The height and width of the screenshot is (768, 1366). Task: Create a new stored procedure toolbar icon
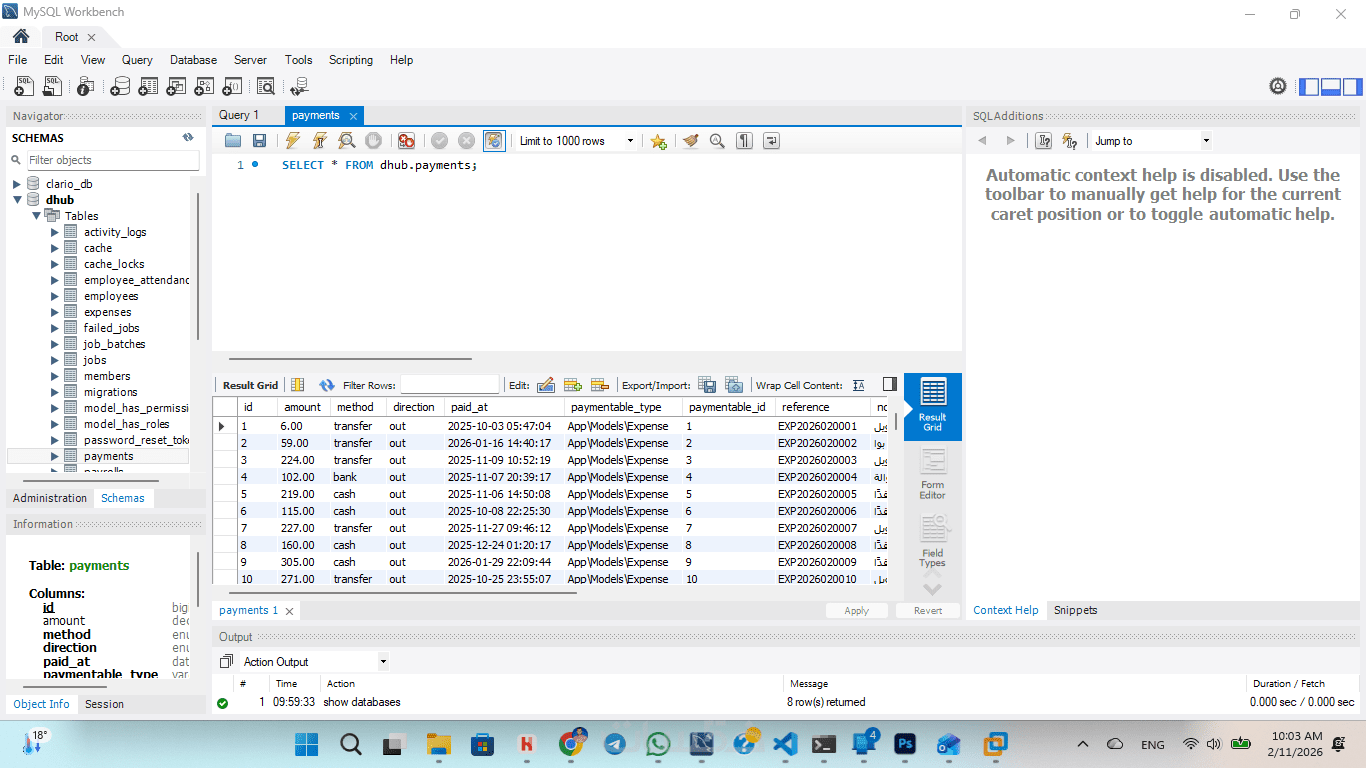pyautogui.click(x=204, y=87)
